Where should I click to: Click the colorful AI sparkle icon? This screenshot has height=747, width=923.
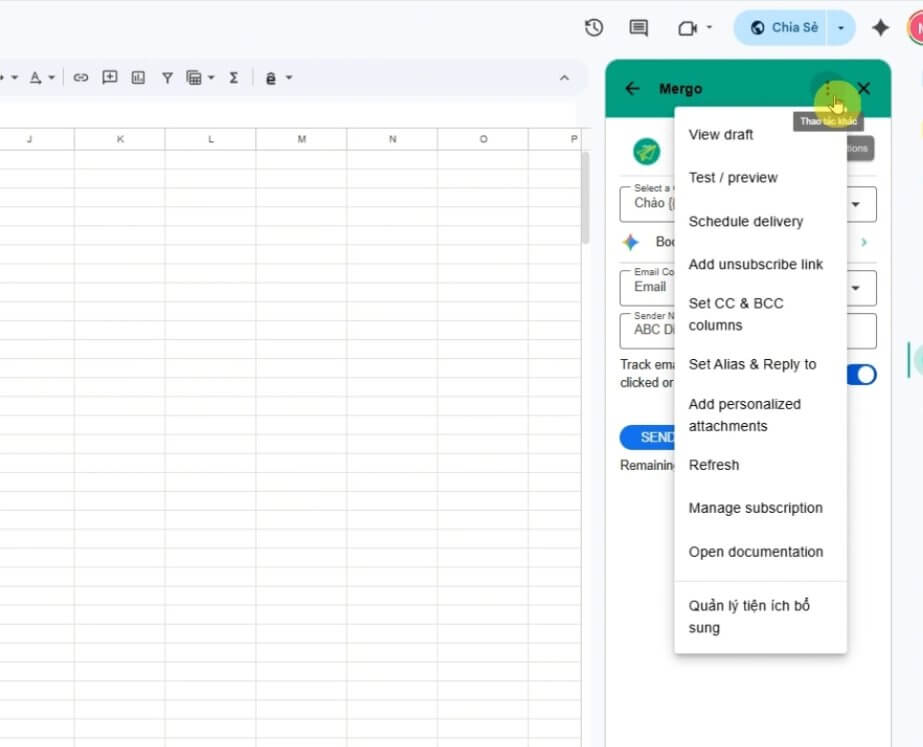[631, 242]
